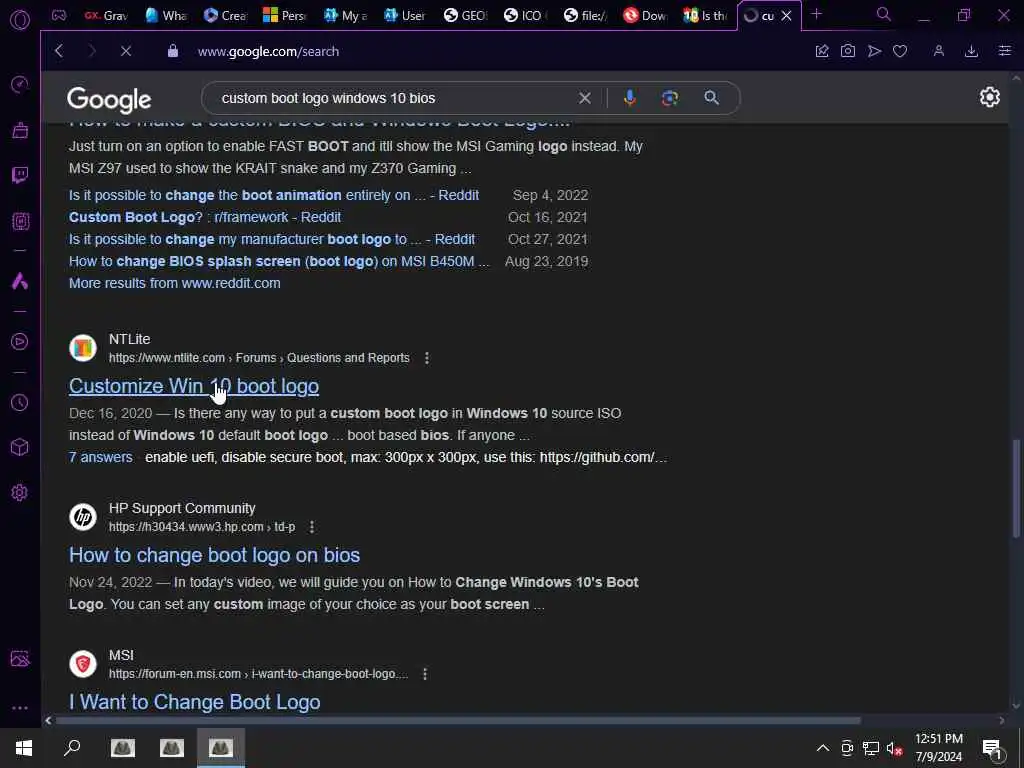Submit search with magnifier button

tap(712, 98)
